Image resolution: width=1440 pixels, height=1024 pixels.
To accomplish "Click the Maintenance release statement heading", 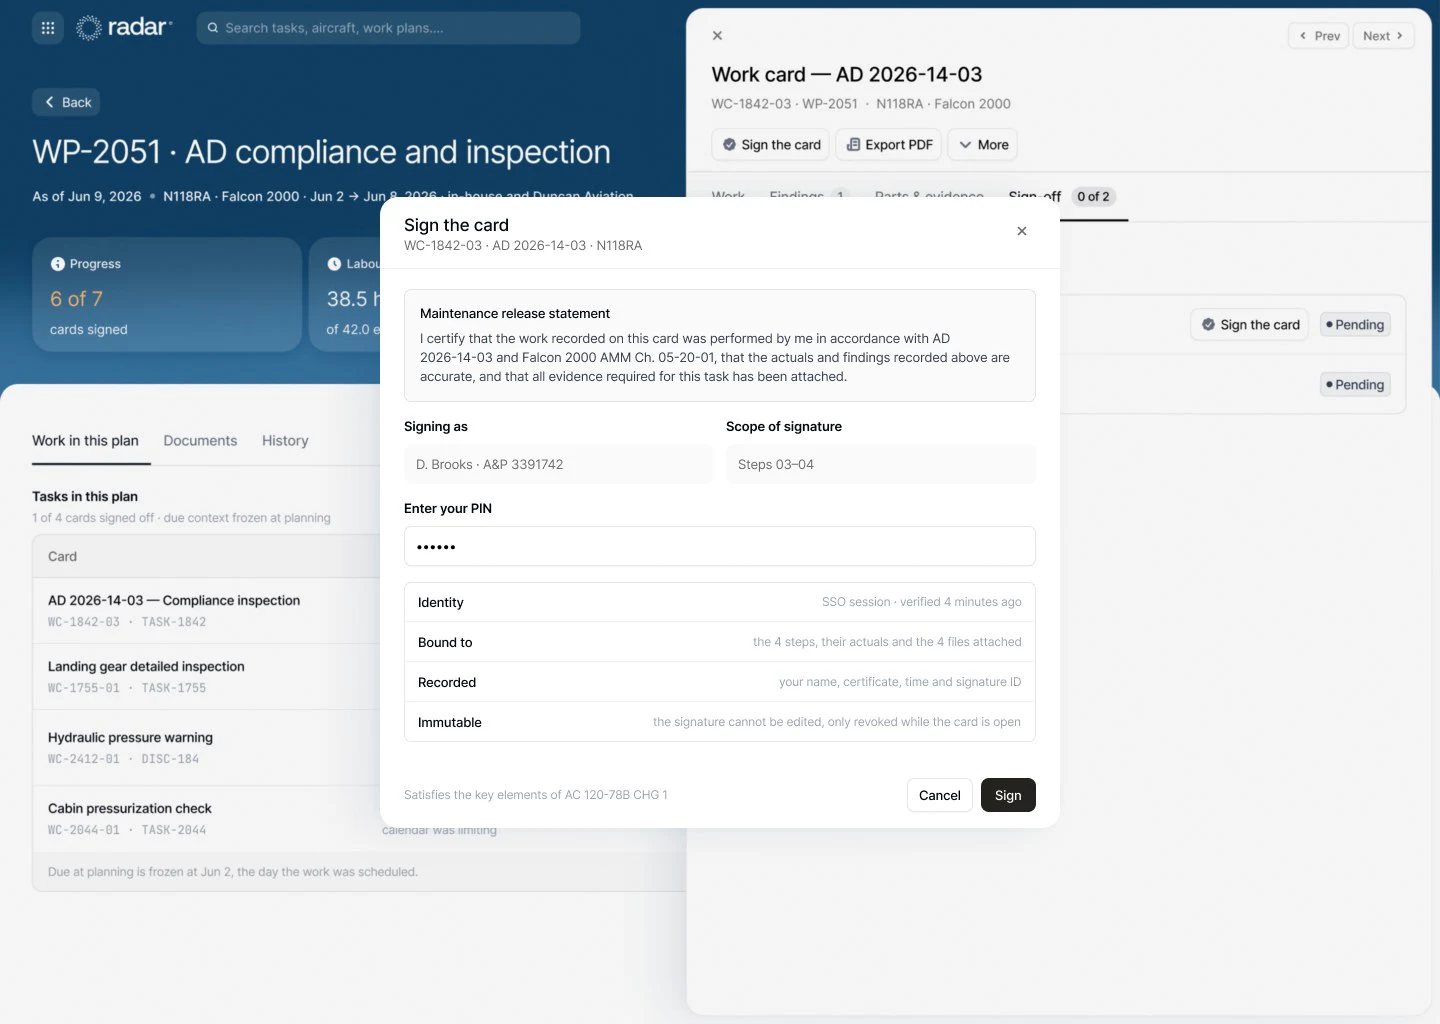I will click(515, 314).
